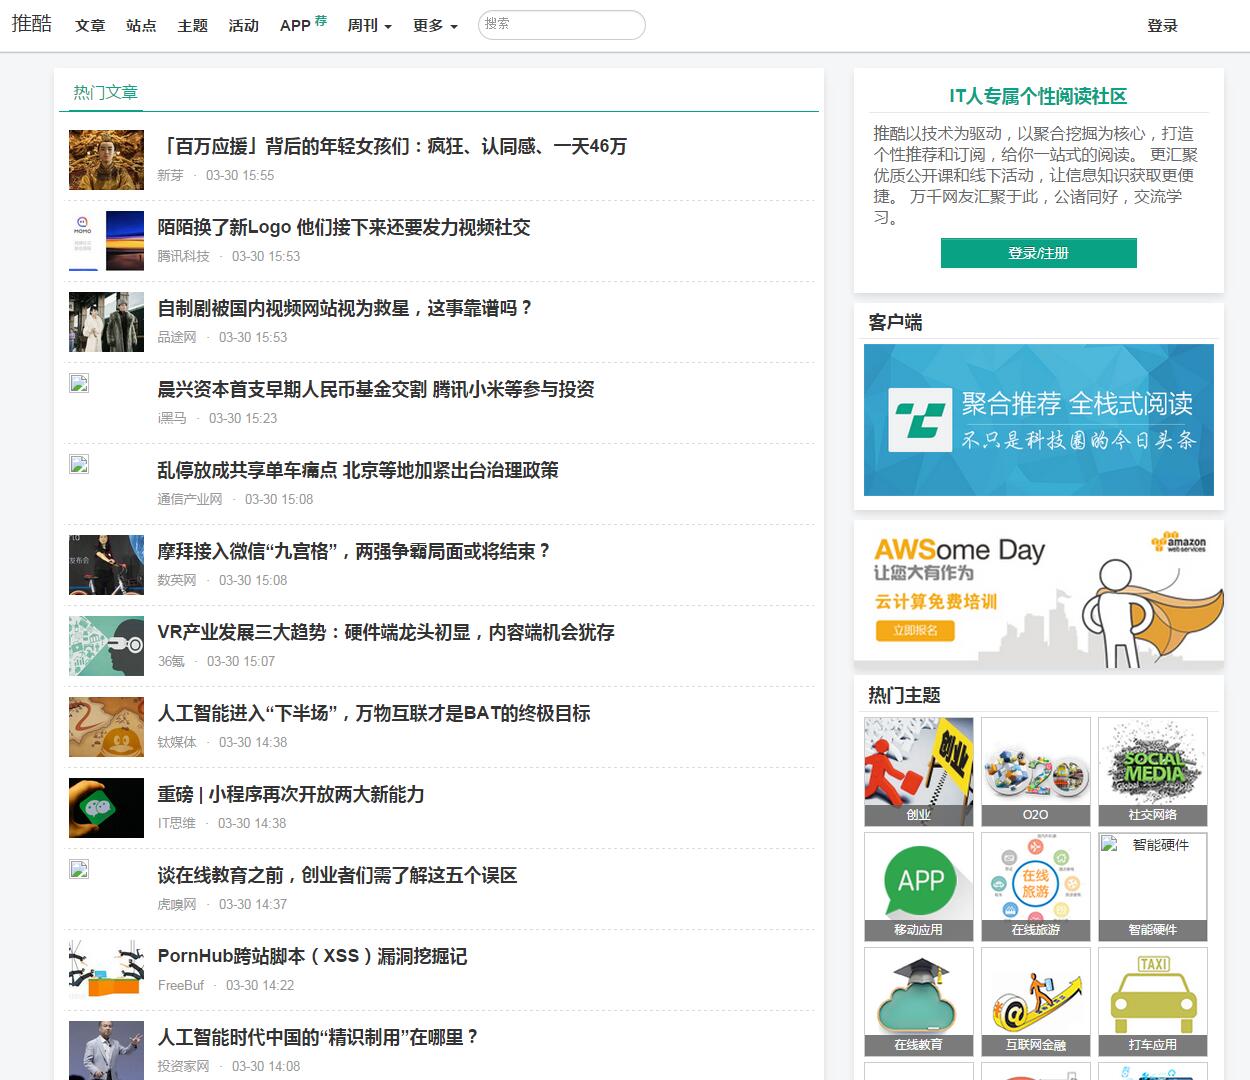Open article VR产业发展三大趋势

[386, 632]
